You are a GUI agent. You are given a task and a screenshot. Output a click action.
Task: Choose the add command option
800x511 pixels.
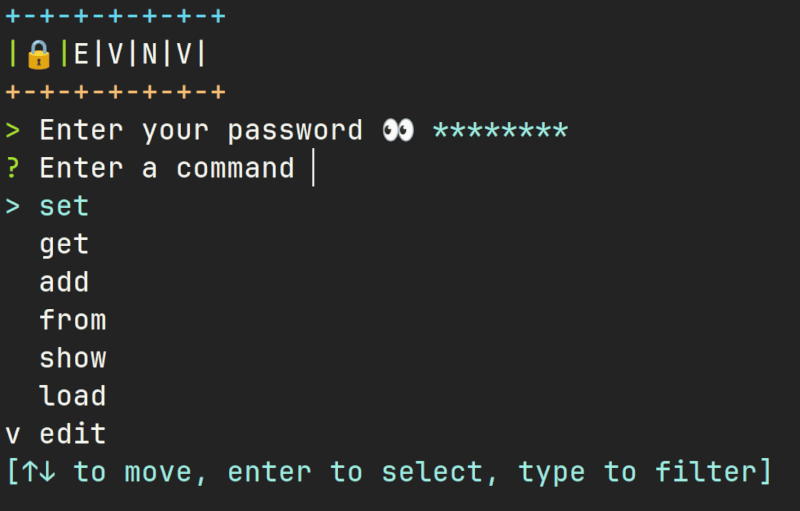(x=64, y=282)
